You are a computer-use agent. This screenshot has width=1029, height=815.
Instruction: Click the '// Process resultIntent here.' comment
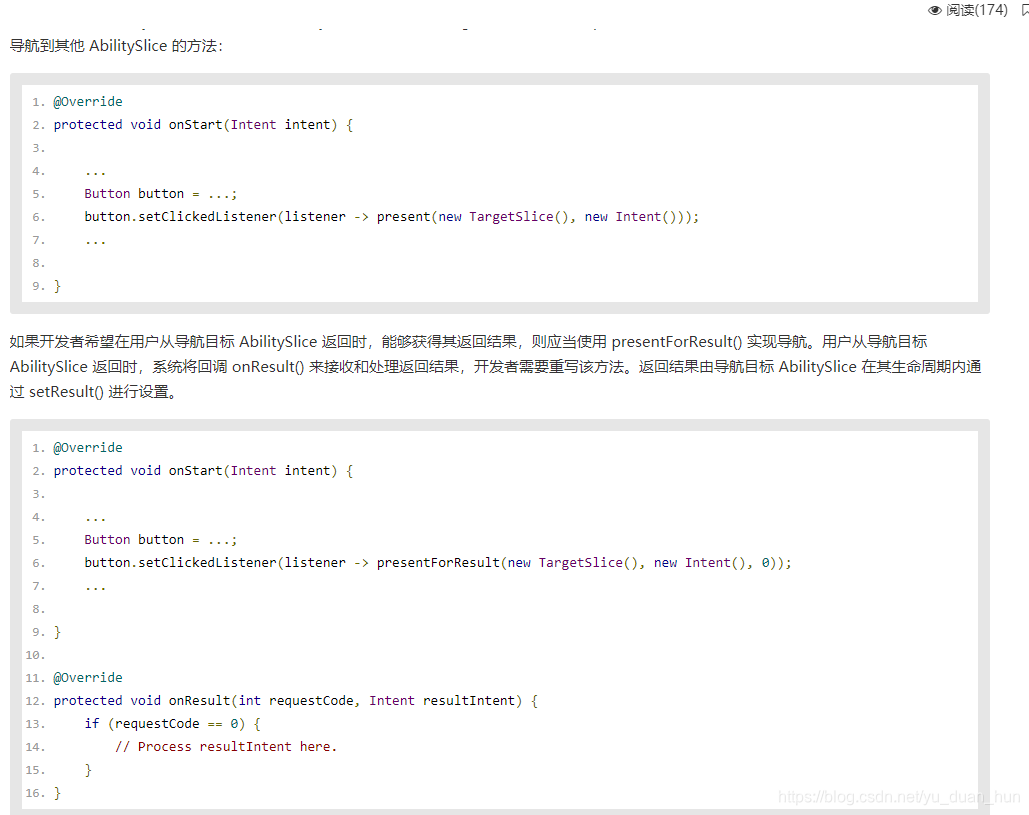(226, 747)
